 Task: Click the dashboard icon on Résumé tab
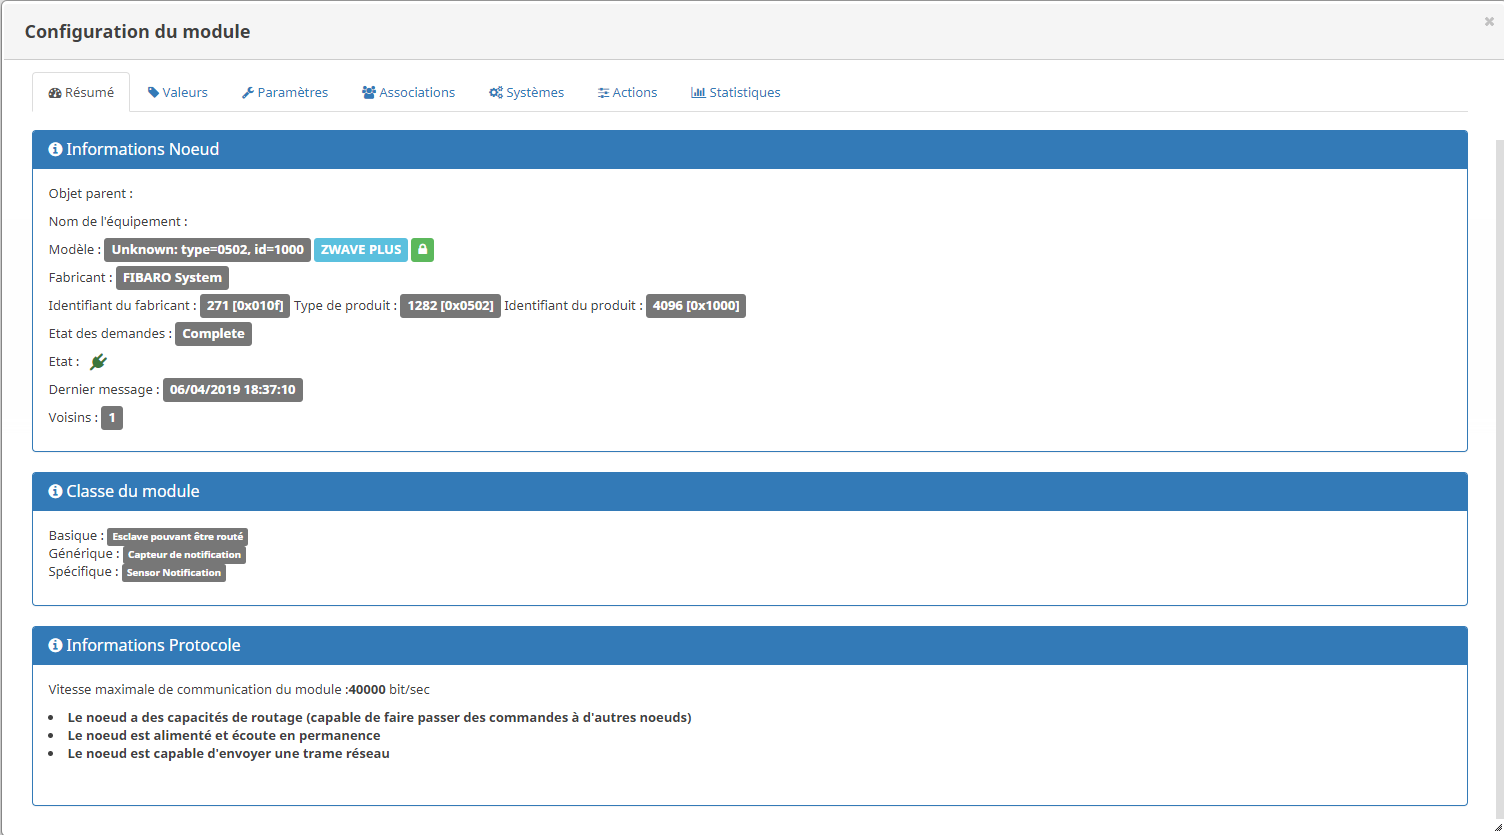click(x=55, y=93)
